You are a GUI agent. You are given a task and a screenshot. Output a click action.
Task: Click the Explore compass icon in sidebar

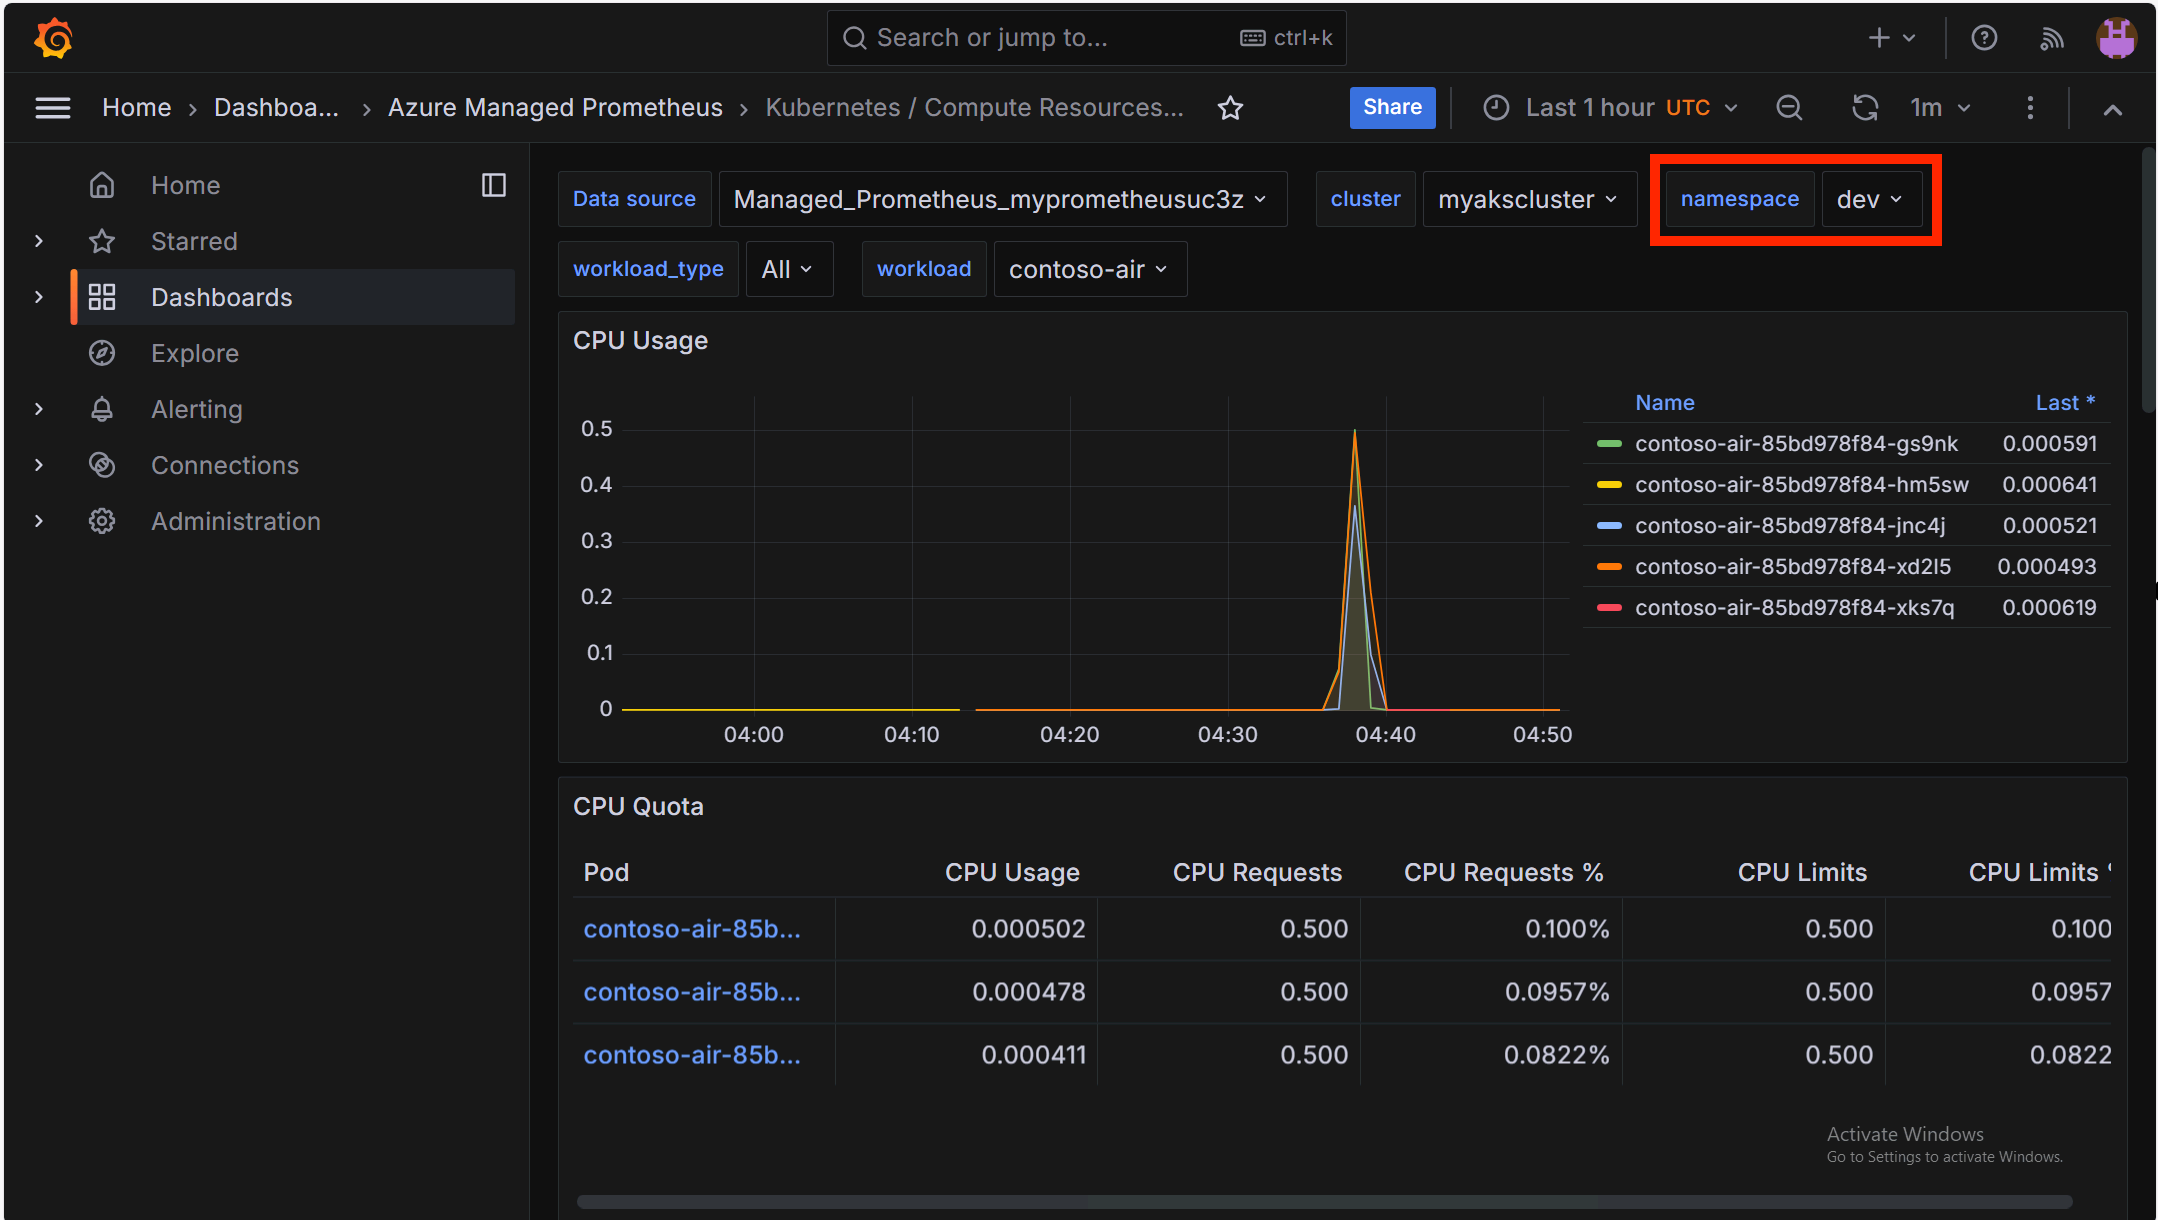tap(102, 353)
